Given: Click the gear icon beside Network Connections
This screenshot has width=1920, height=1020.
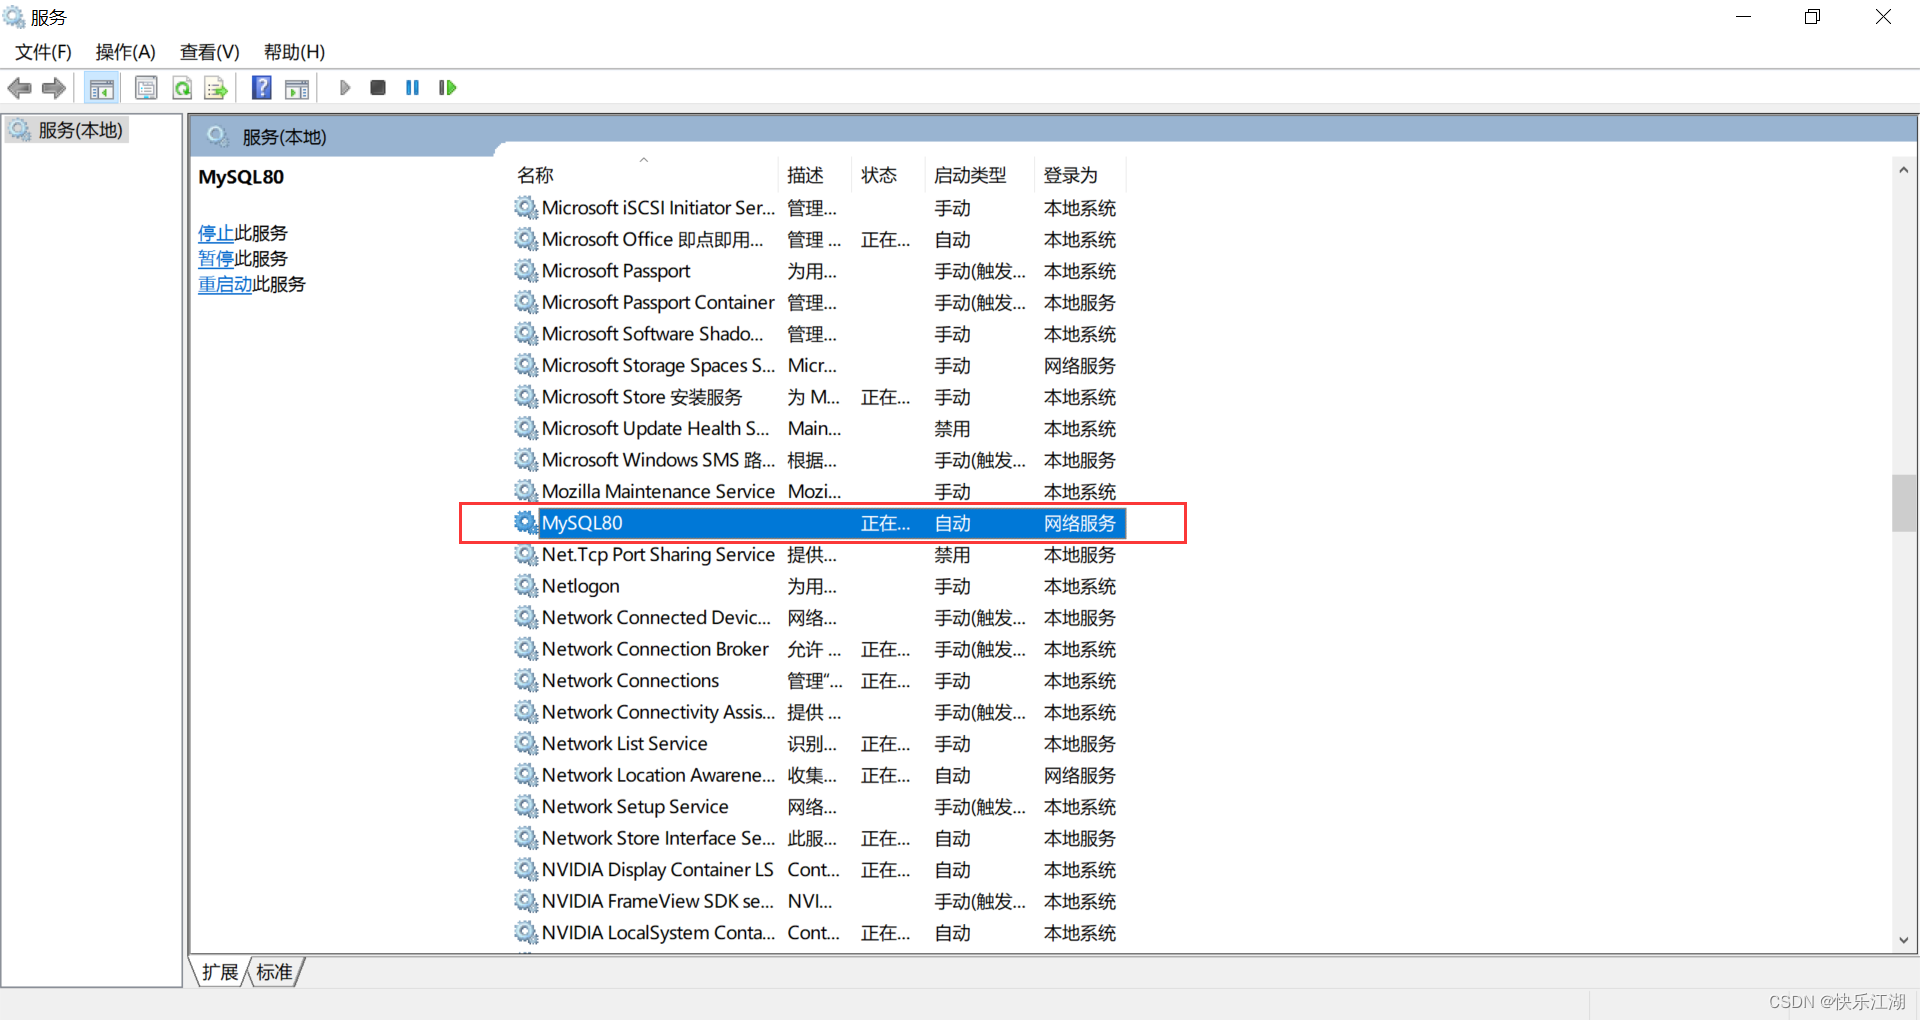Looking at the screenshot, I should coord(526,680).
